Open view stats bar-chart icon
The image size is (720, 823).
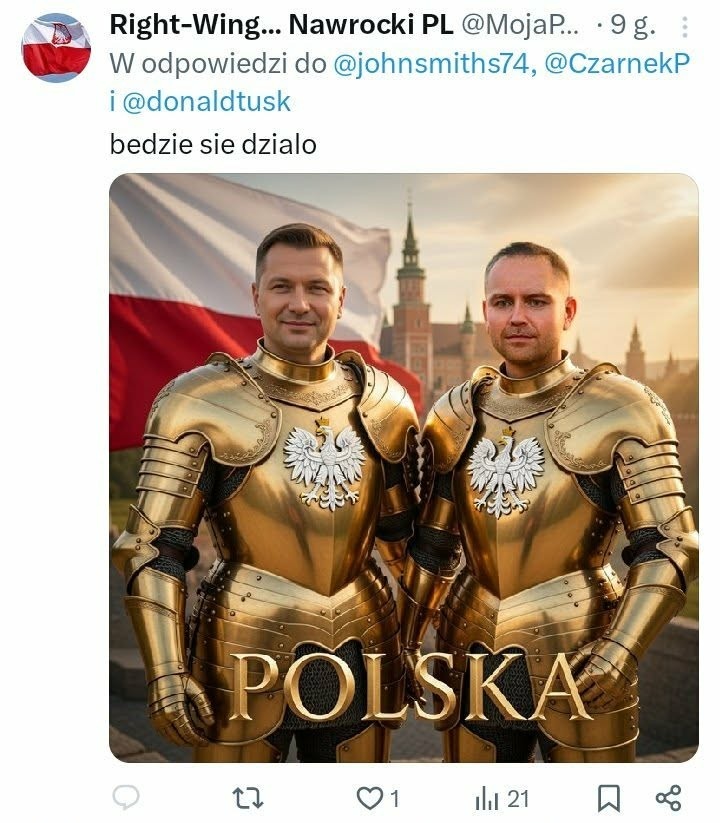point(486,799)
